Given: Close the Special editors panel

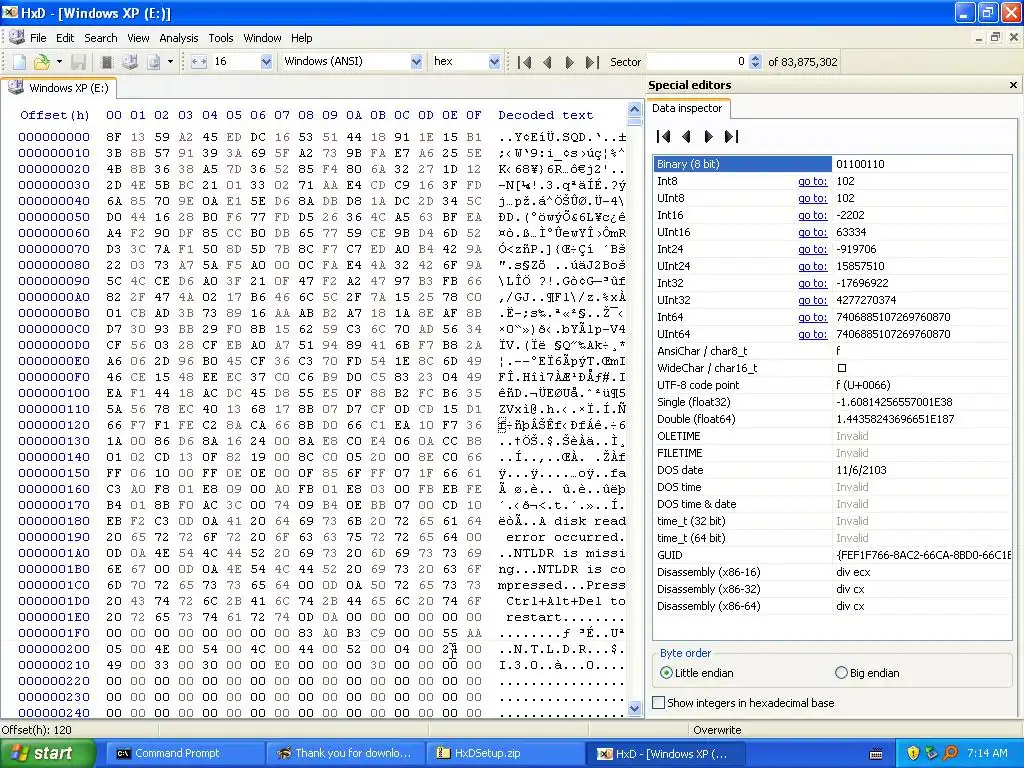Looking at the screenshot, I should coord(1013,85).
